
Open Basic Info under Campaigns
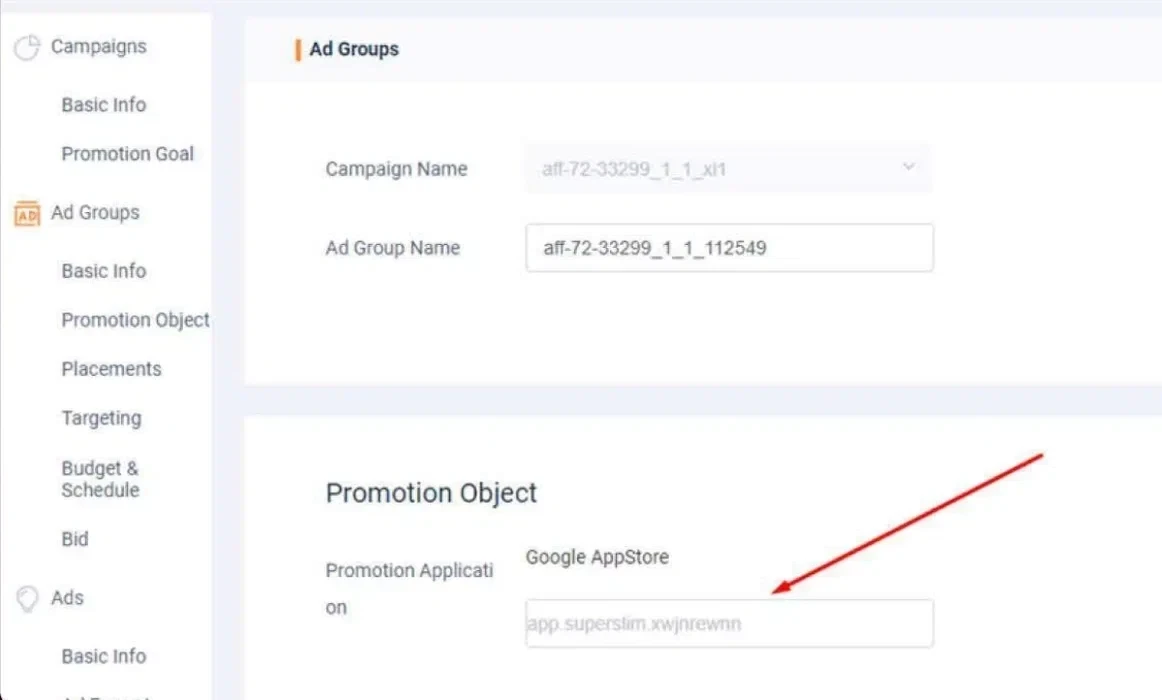(104, 104)
